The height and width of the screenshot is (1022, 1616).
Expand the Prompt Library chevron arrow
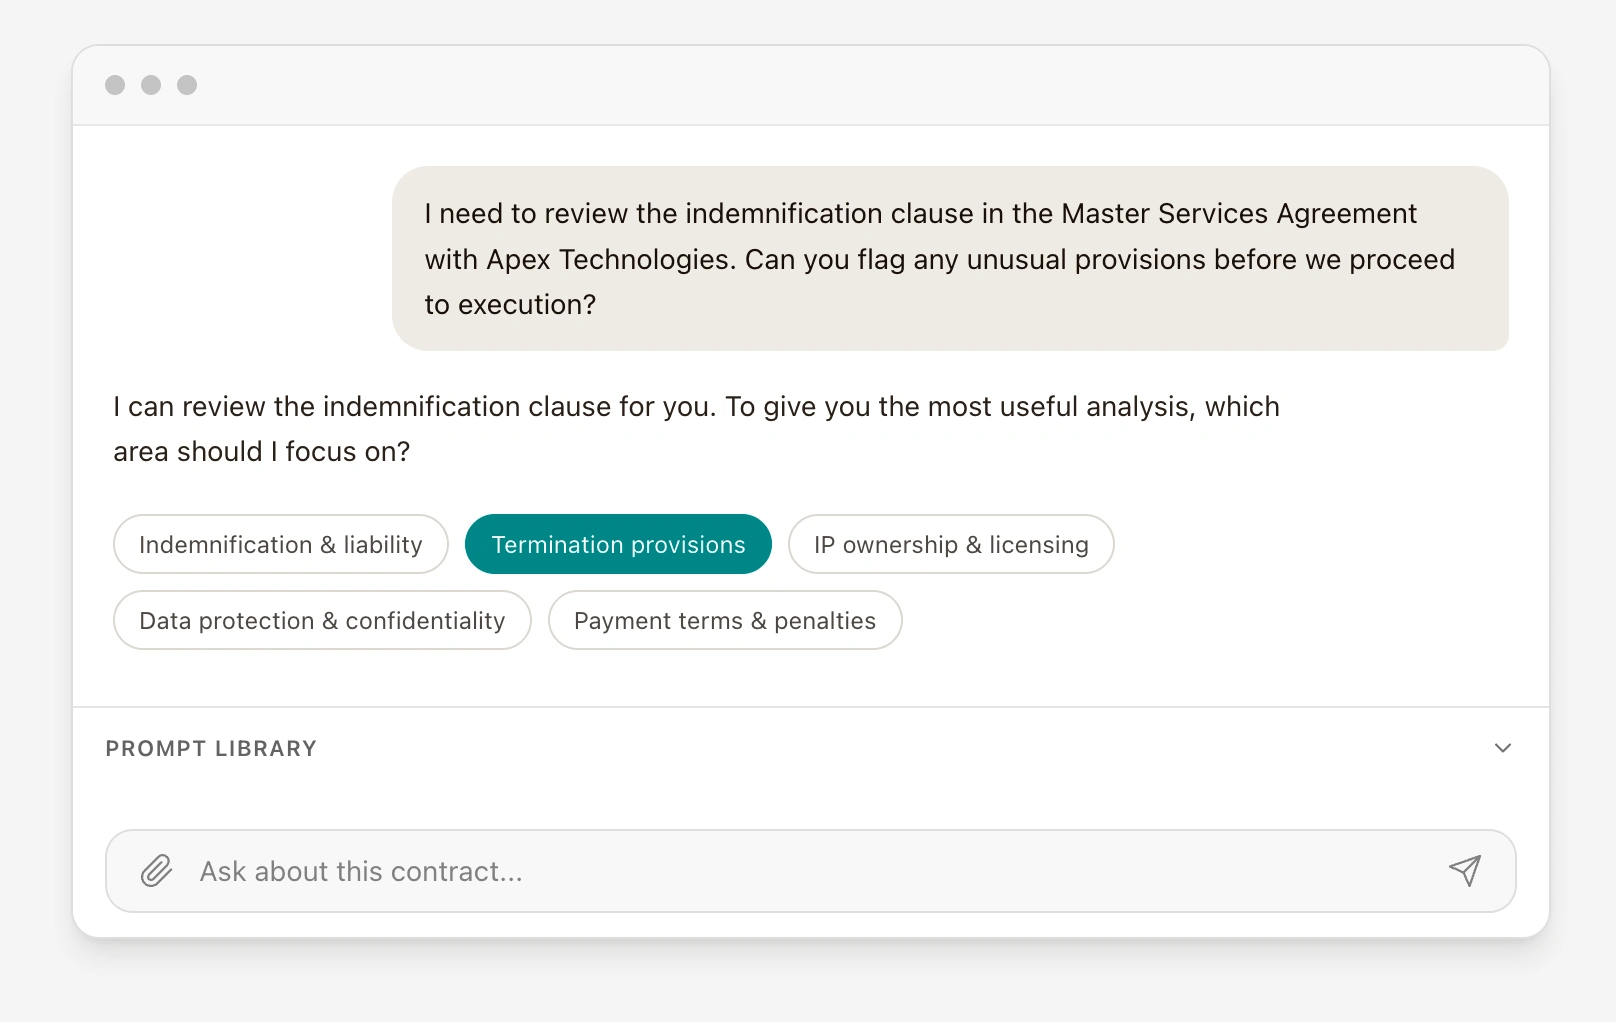tap(1502, 748)
